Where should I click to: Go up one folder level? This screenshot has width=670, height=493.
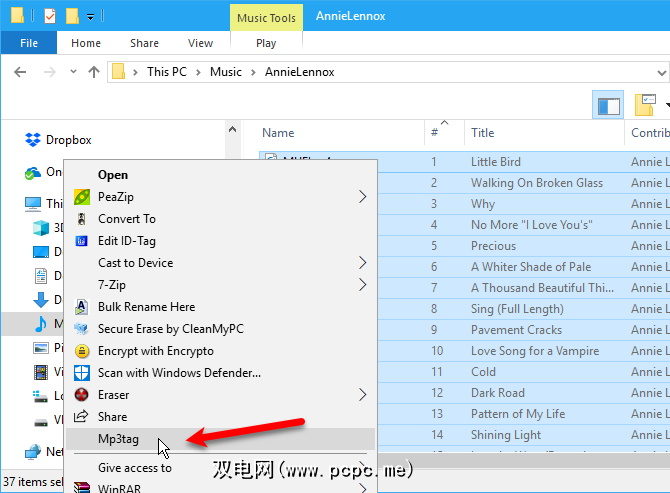point(94,72)
